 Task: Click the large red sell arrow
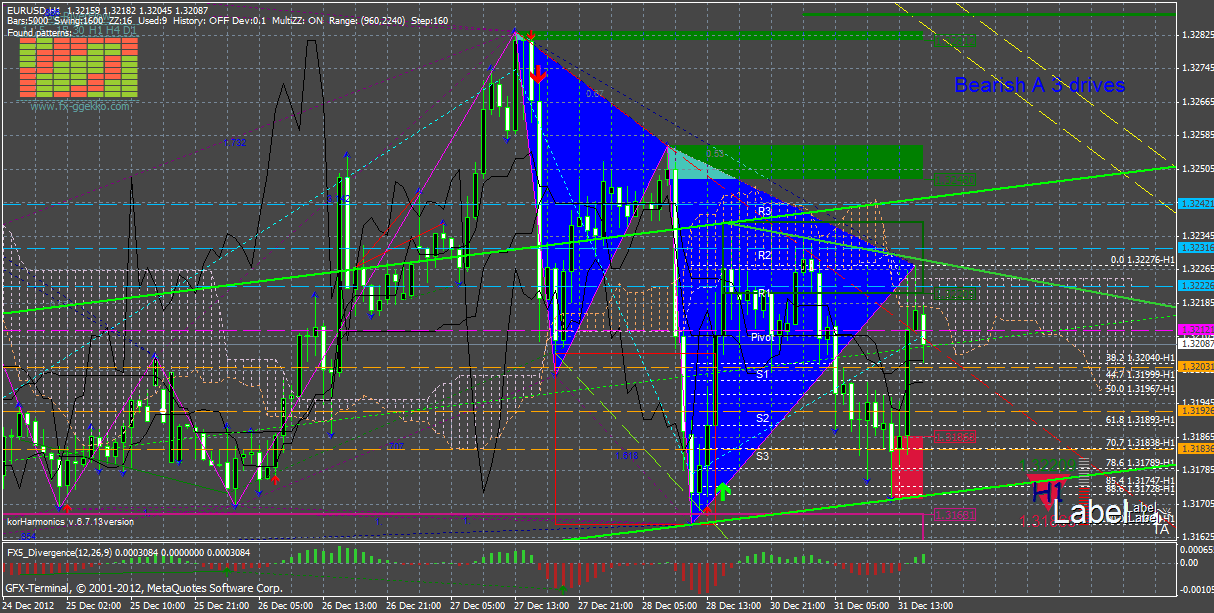point(538,74)
